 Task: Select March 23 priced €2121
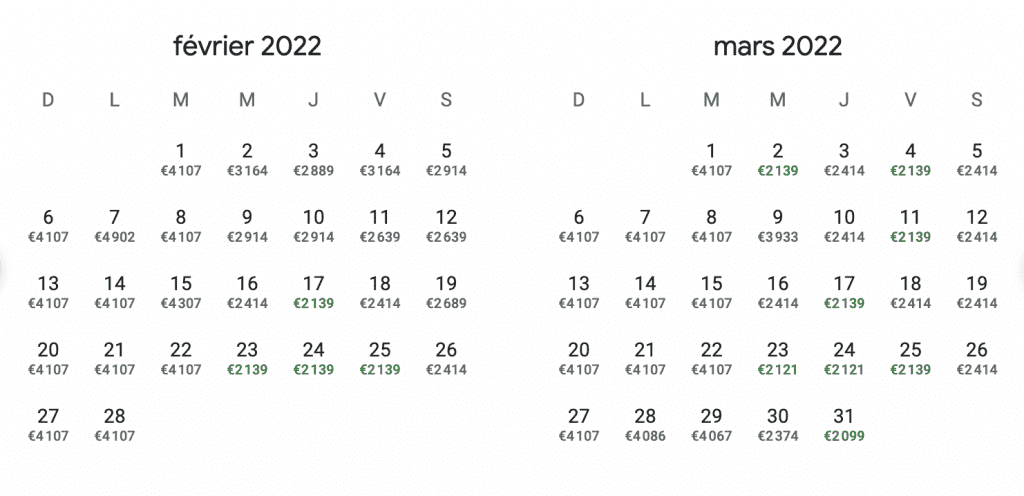[777, 358]
